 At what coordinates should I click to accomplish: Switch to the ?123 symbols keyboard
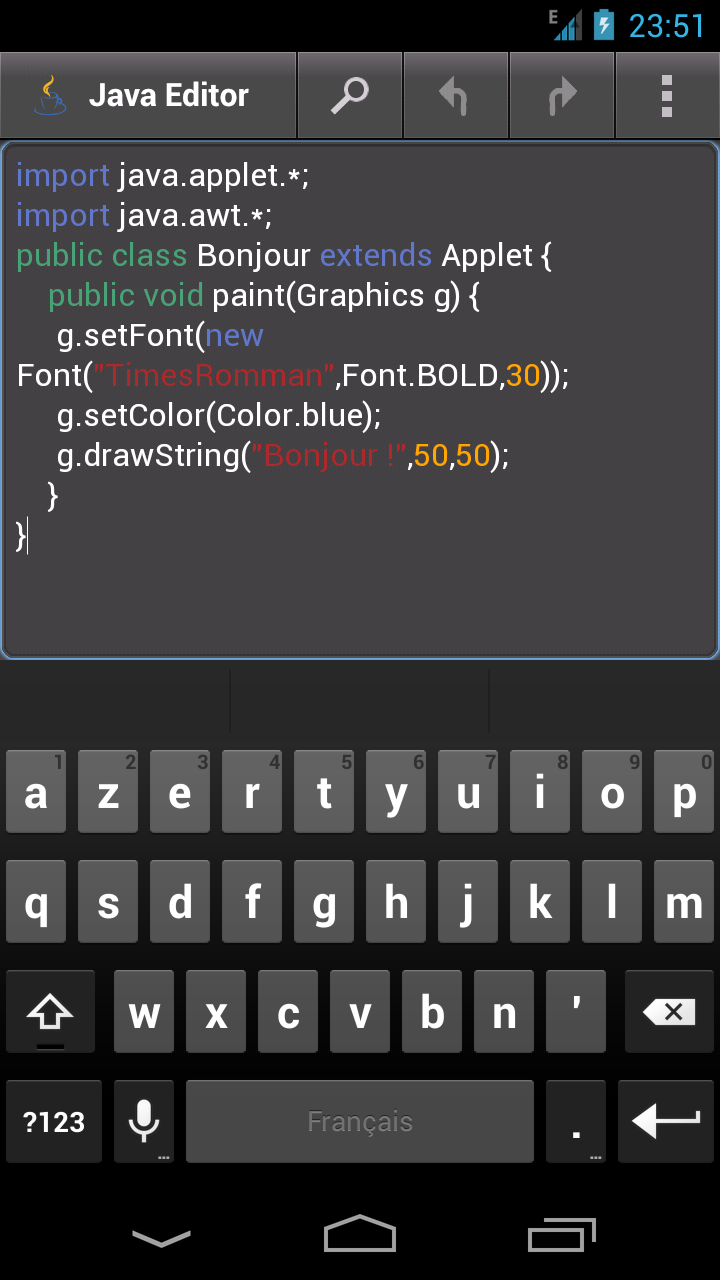click(x=54, y=1122)
